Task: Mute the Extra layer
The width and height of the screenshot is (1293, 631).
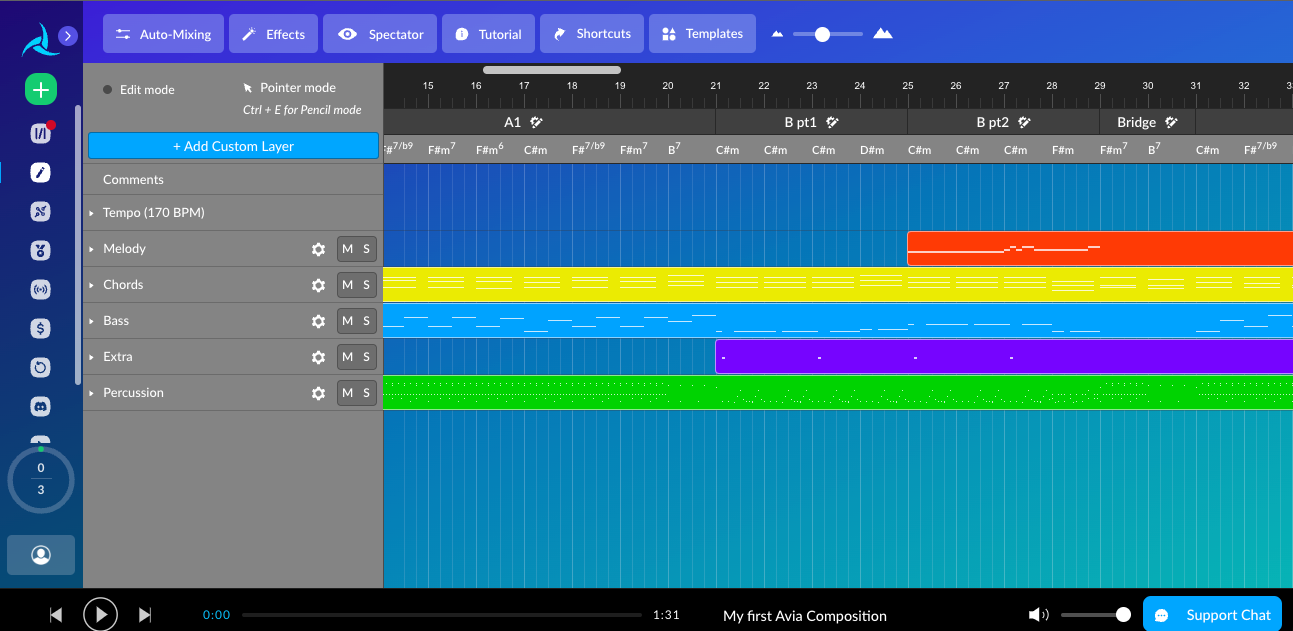Action: [347, 357]
